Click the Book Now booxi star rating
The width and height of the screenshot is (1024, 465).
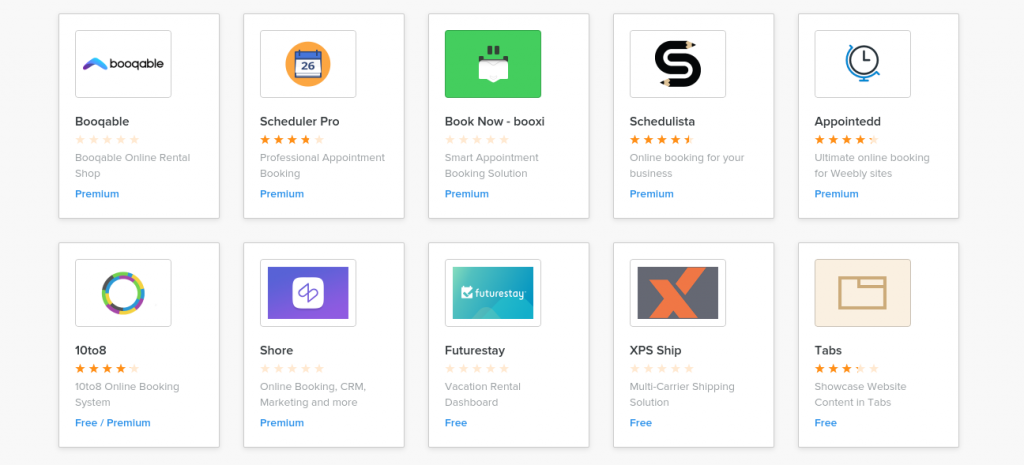tap(477, 140)
